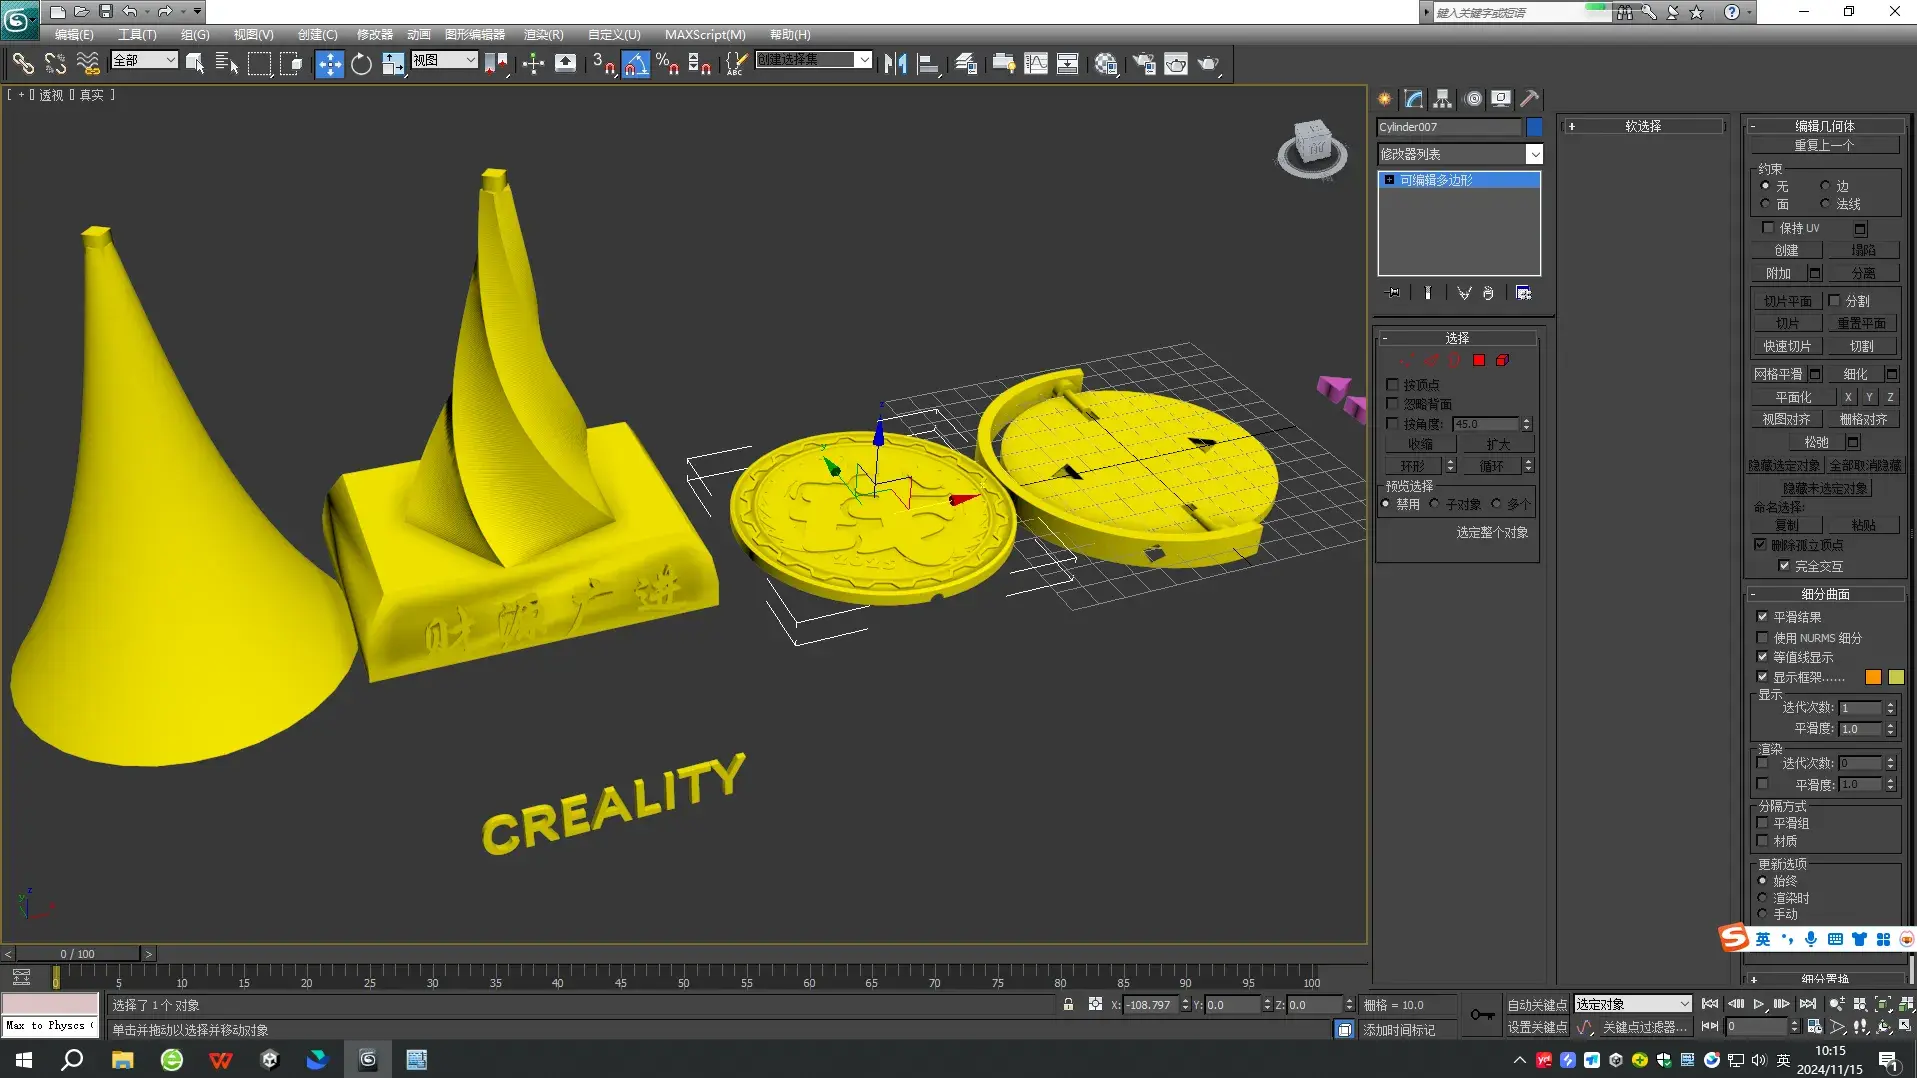
Task: Open the MAXScript(M) menu
Action: [x=705, y=34]
